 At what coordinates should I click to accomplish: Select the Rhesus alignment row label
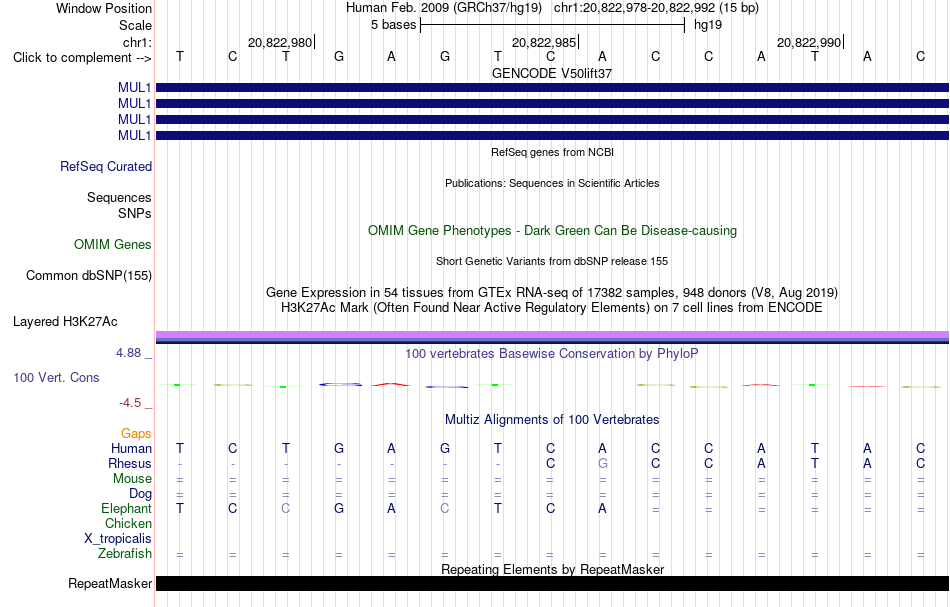pyautogui.click(x=130, y=463)
